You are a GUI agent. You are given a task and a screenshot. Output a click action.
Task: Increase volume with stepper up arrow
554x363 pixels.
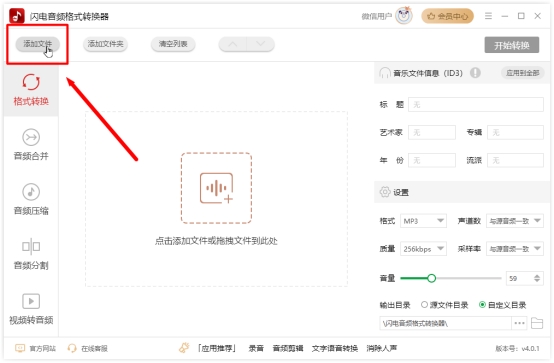coord(537,276)
